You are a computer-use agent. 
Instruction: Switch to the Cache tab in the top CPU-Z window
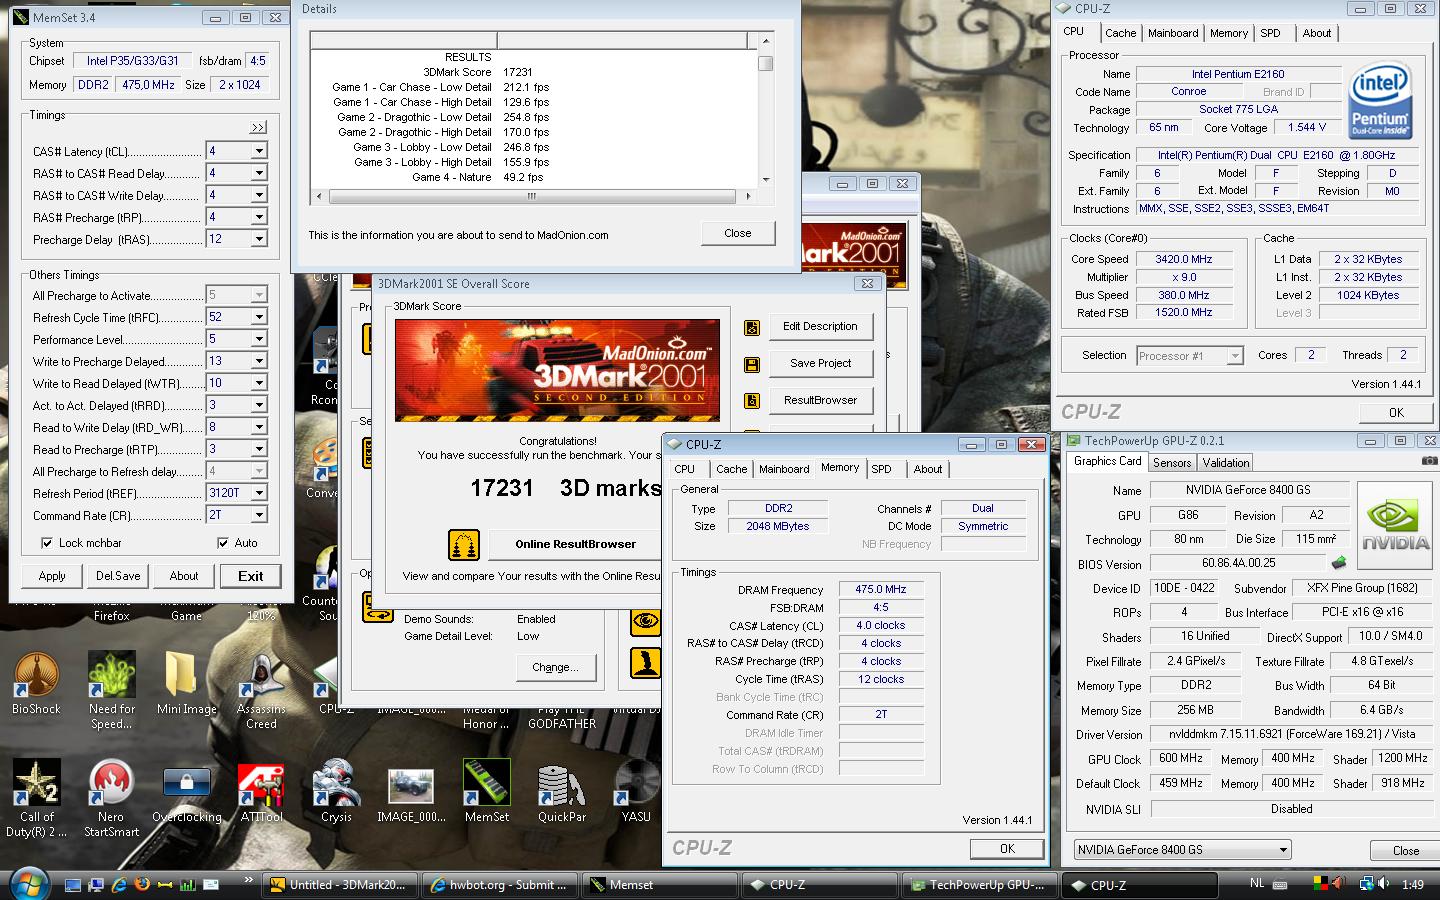[x=1120, y=33]
